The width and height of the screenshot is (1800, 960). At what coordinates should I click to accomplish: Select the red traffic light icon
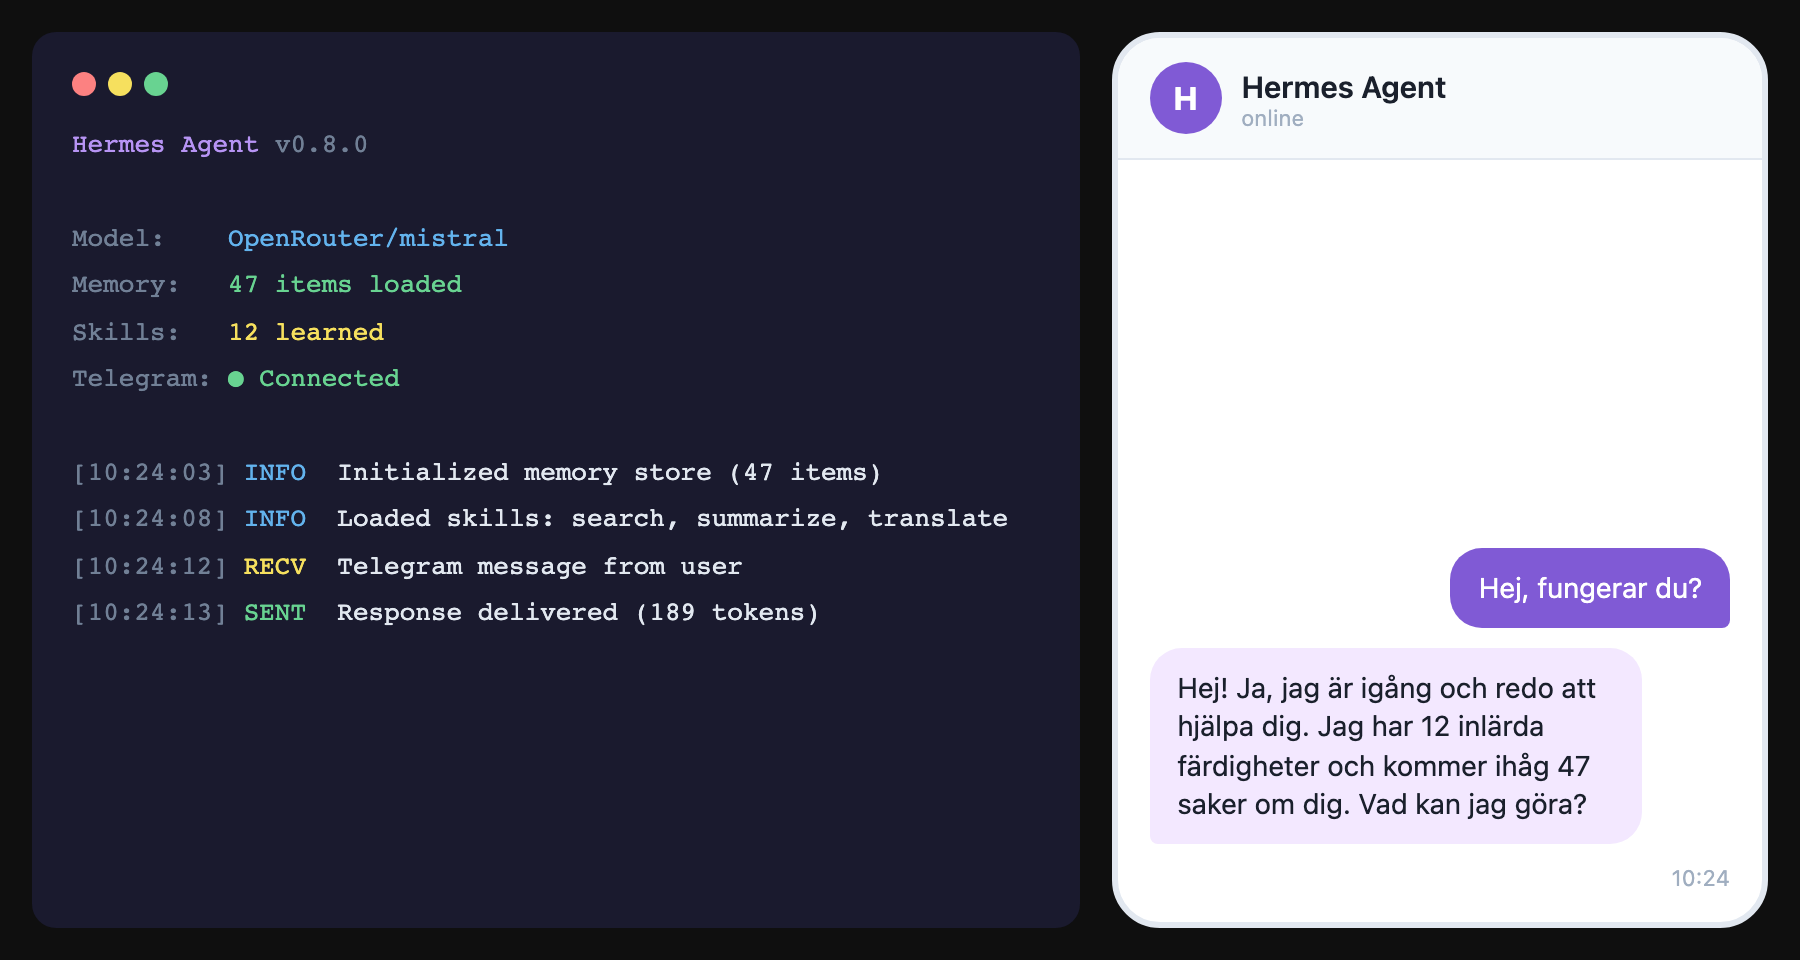(83, 84)
